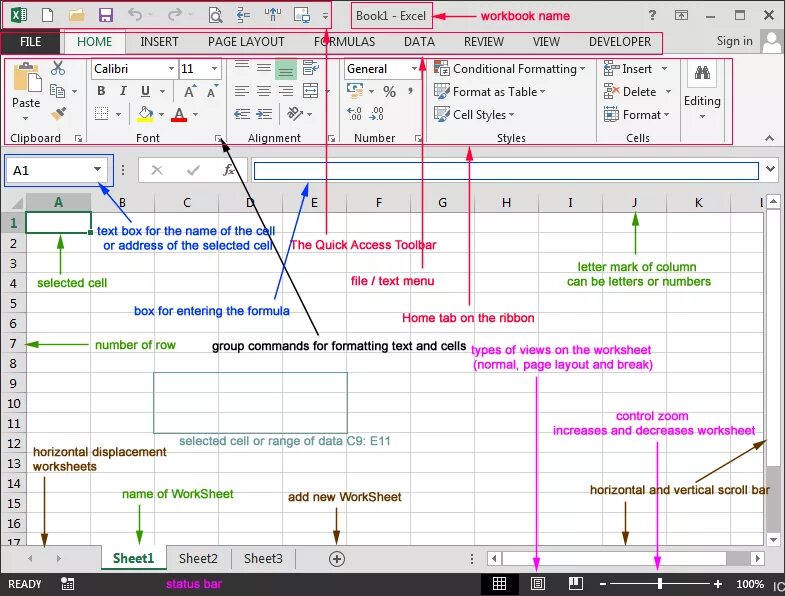The width and height of the screenshot is (785, 596).
Task: Toggle Underline formatting
Action: [x=145, y=91]
